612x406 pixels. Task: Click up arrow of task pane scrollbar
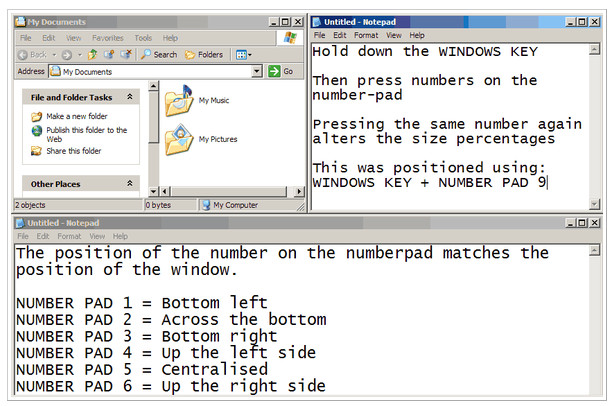coord(153,85)
